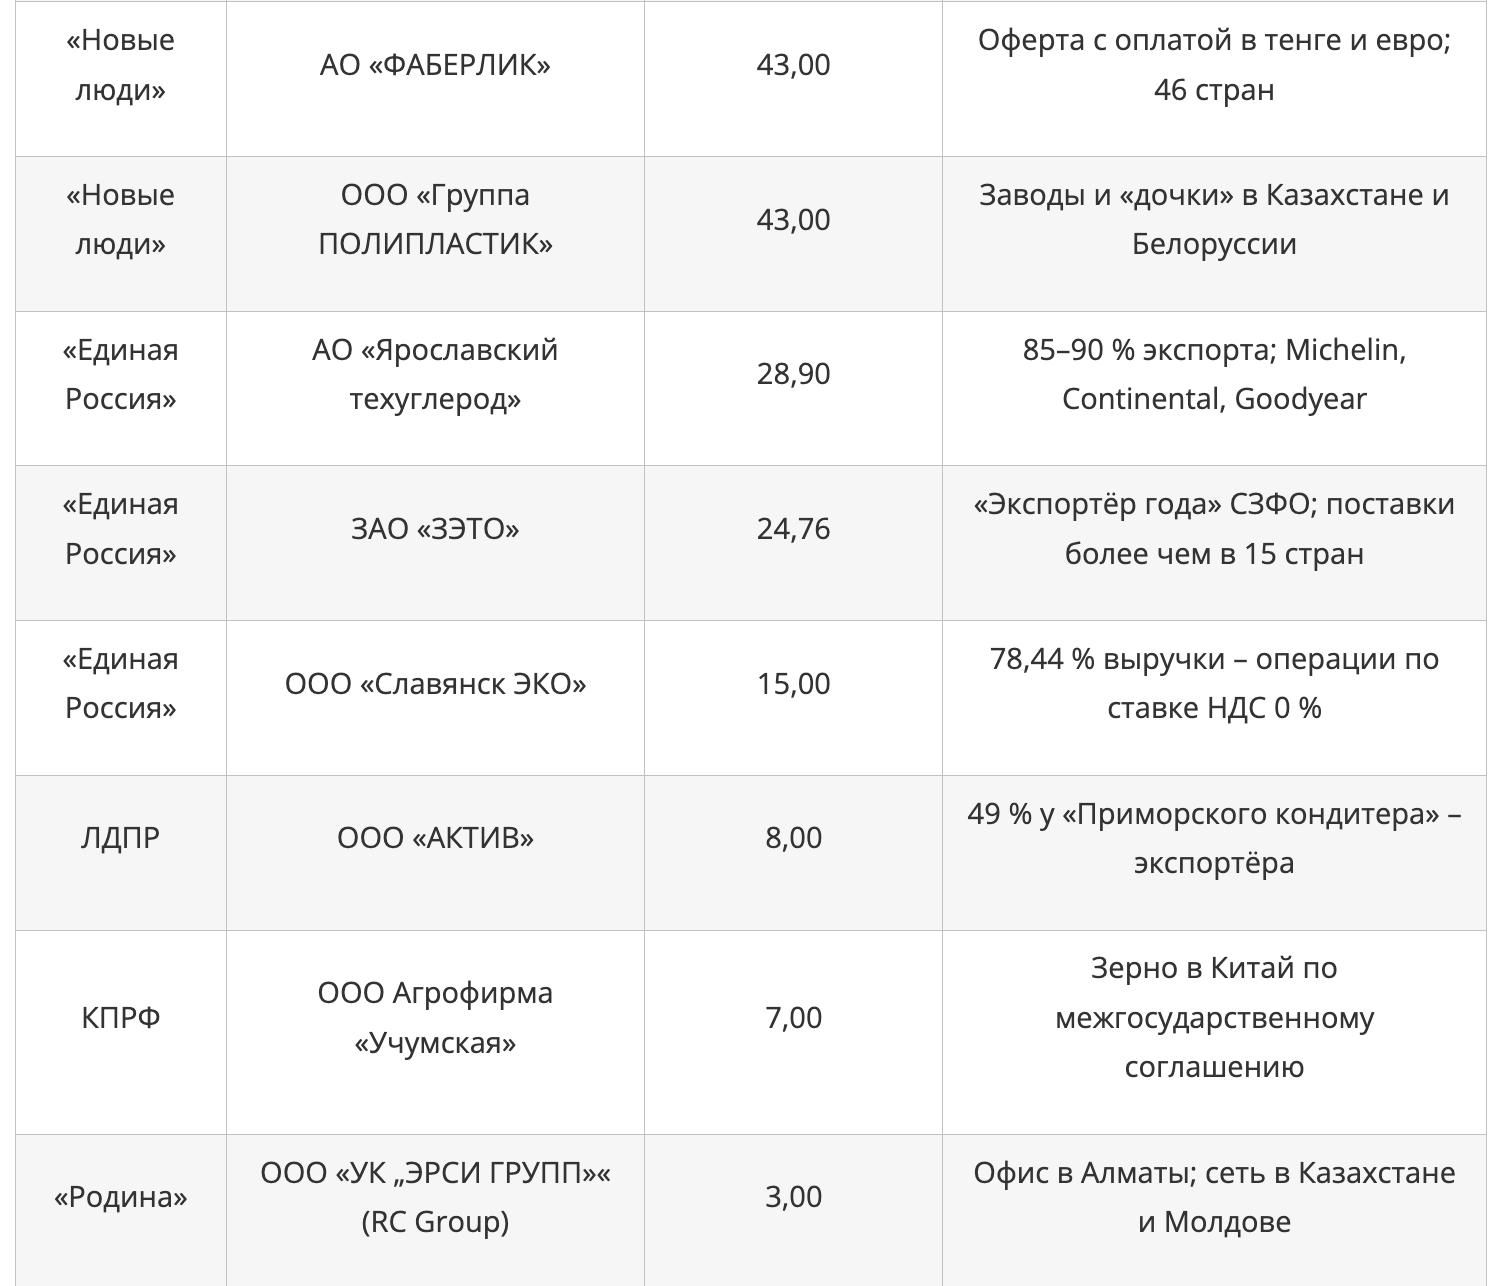This screenshot has width=1502, height=1286.
Task: Click ООО Агрофирма «Учумская» cell
Action: click(x=435, y=1018)
